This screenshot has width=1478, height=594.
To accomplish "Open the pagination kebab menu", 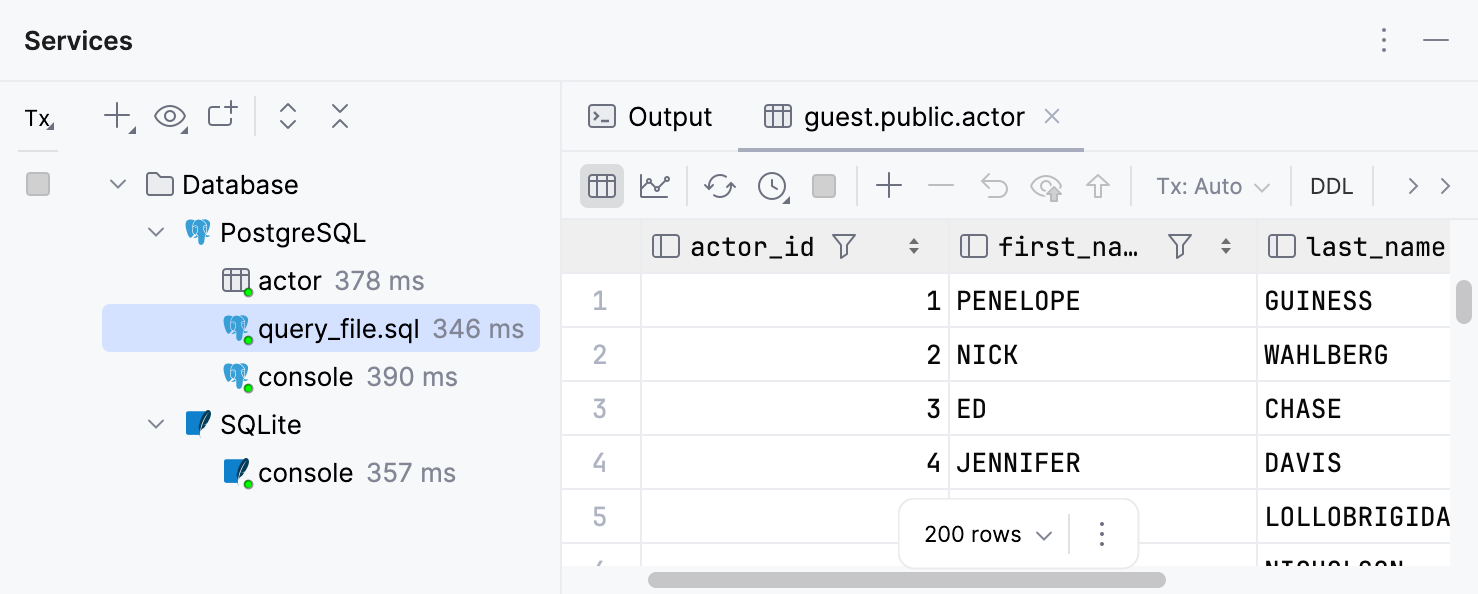I will click(x=1102, y=534).
